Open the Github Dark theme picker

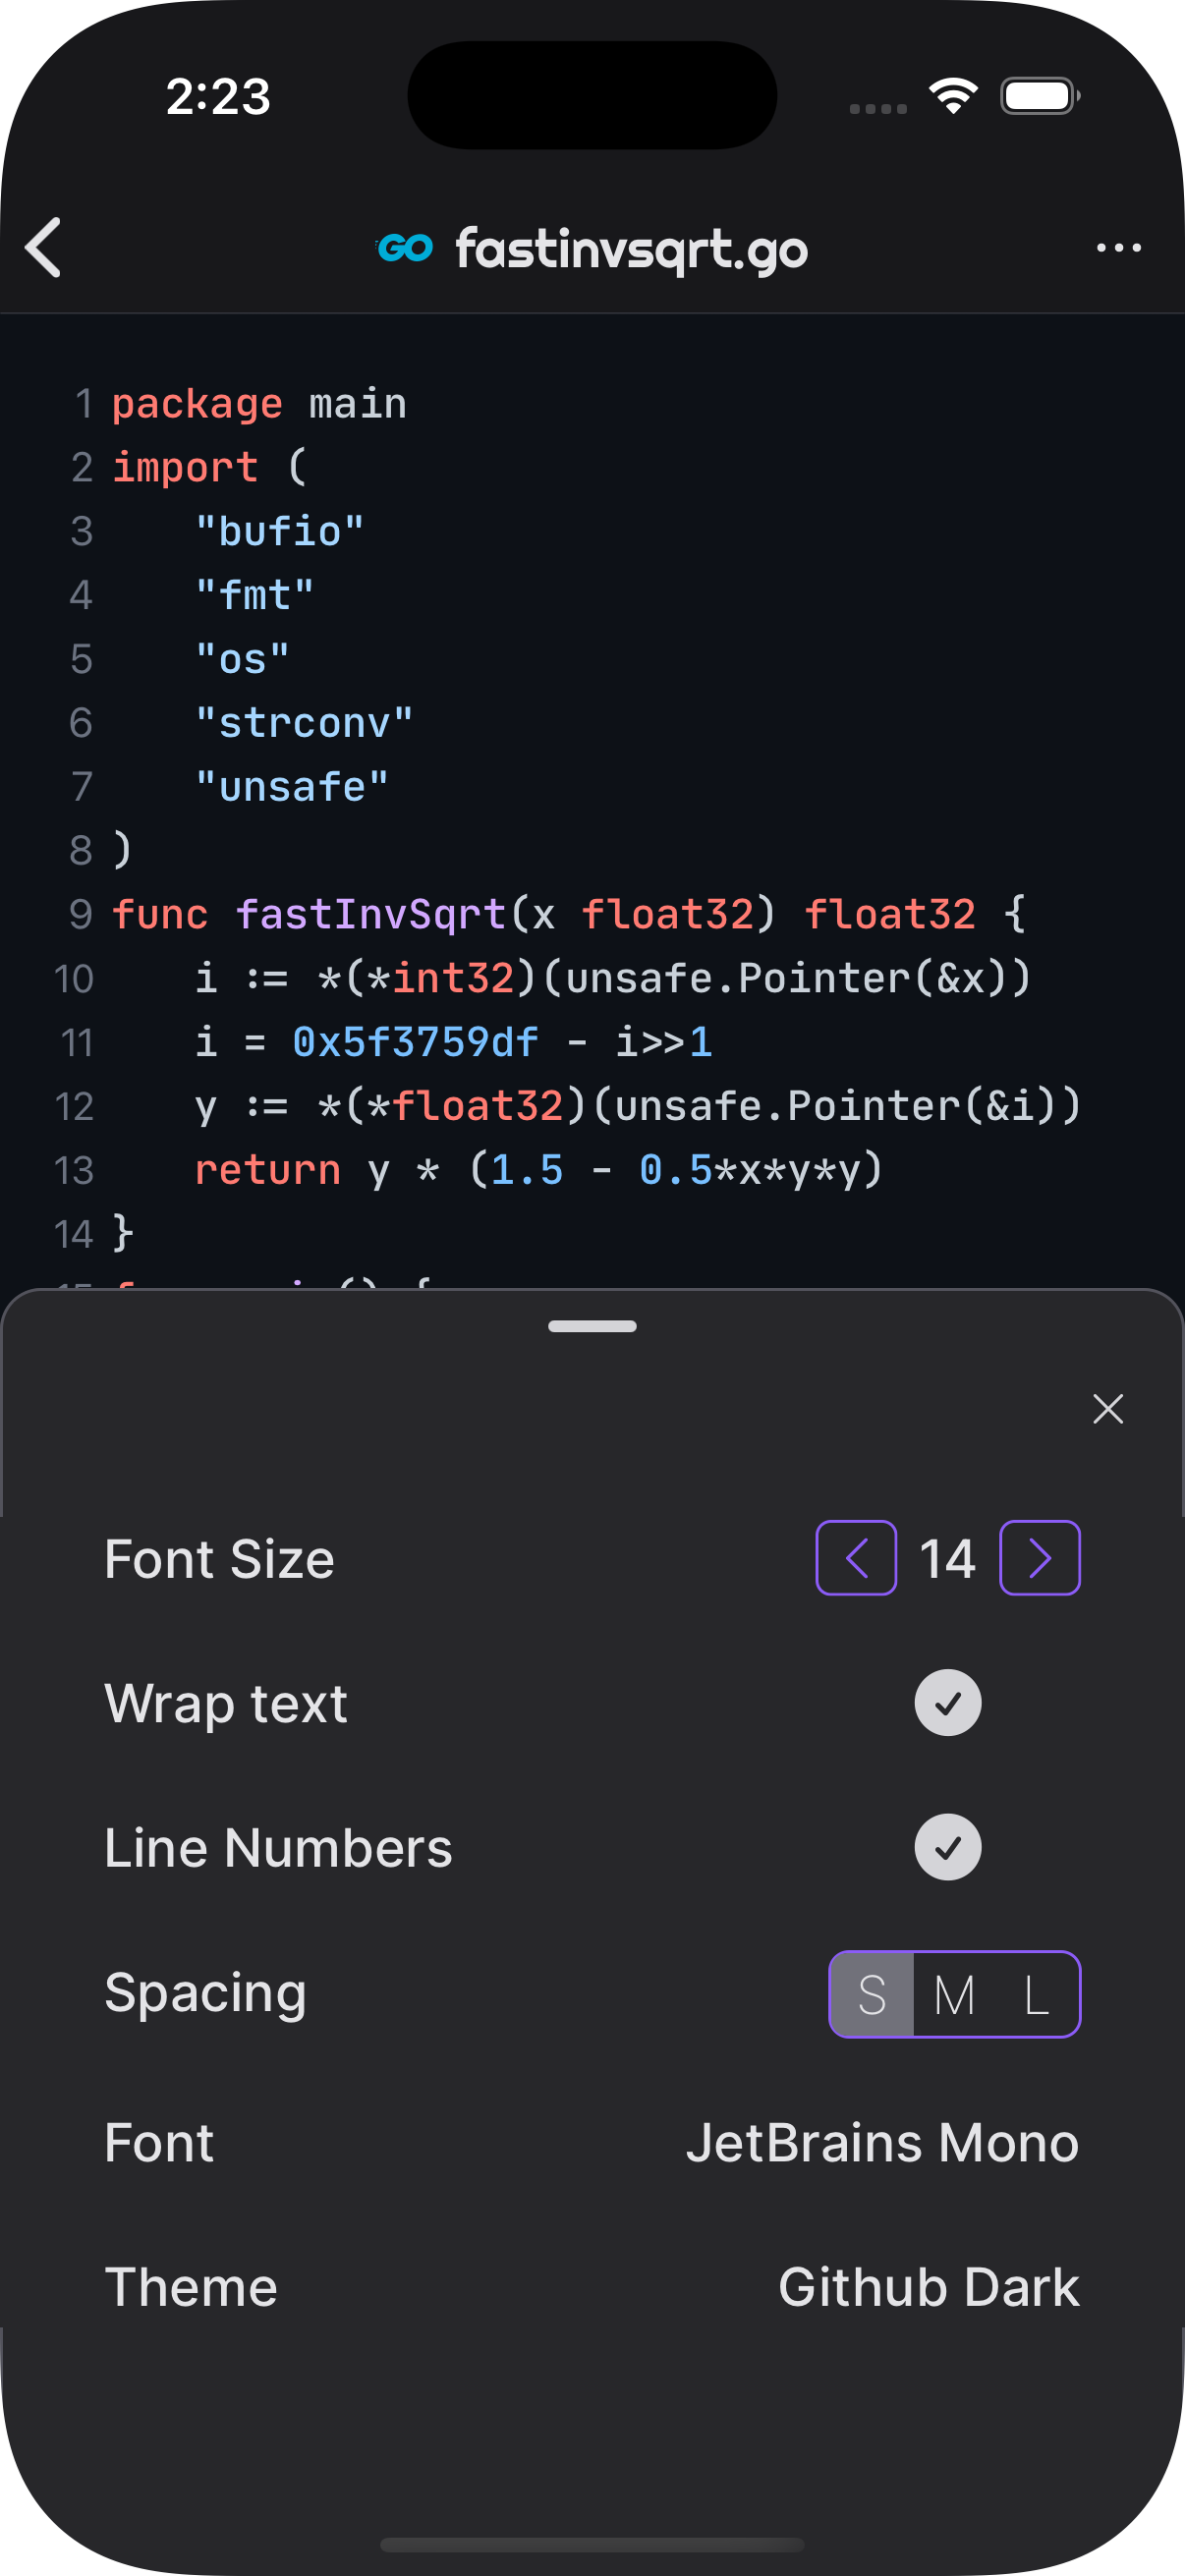point(928,2287)
